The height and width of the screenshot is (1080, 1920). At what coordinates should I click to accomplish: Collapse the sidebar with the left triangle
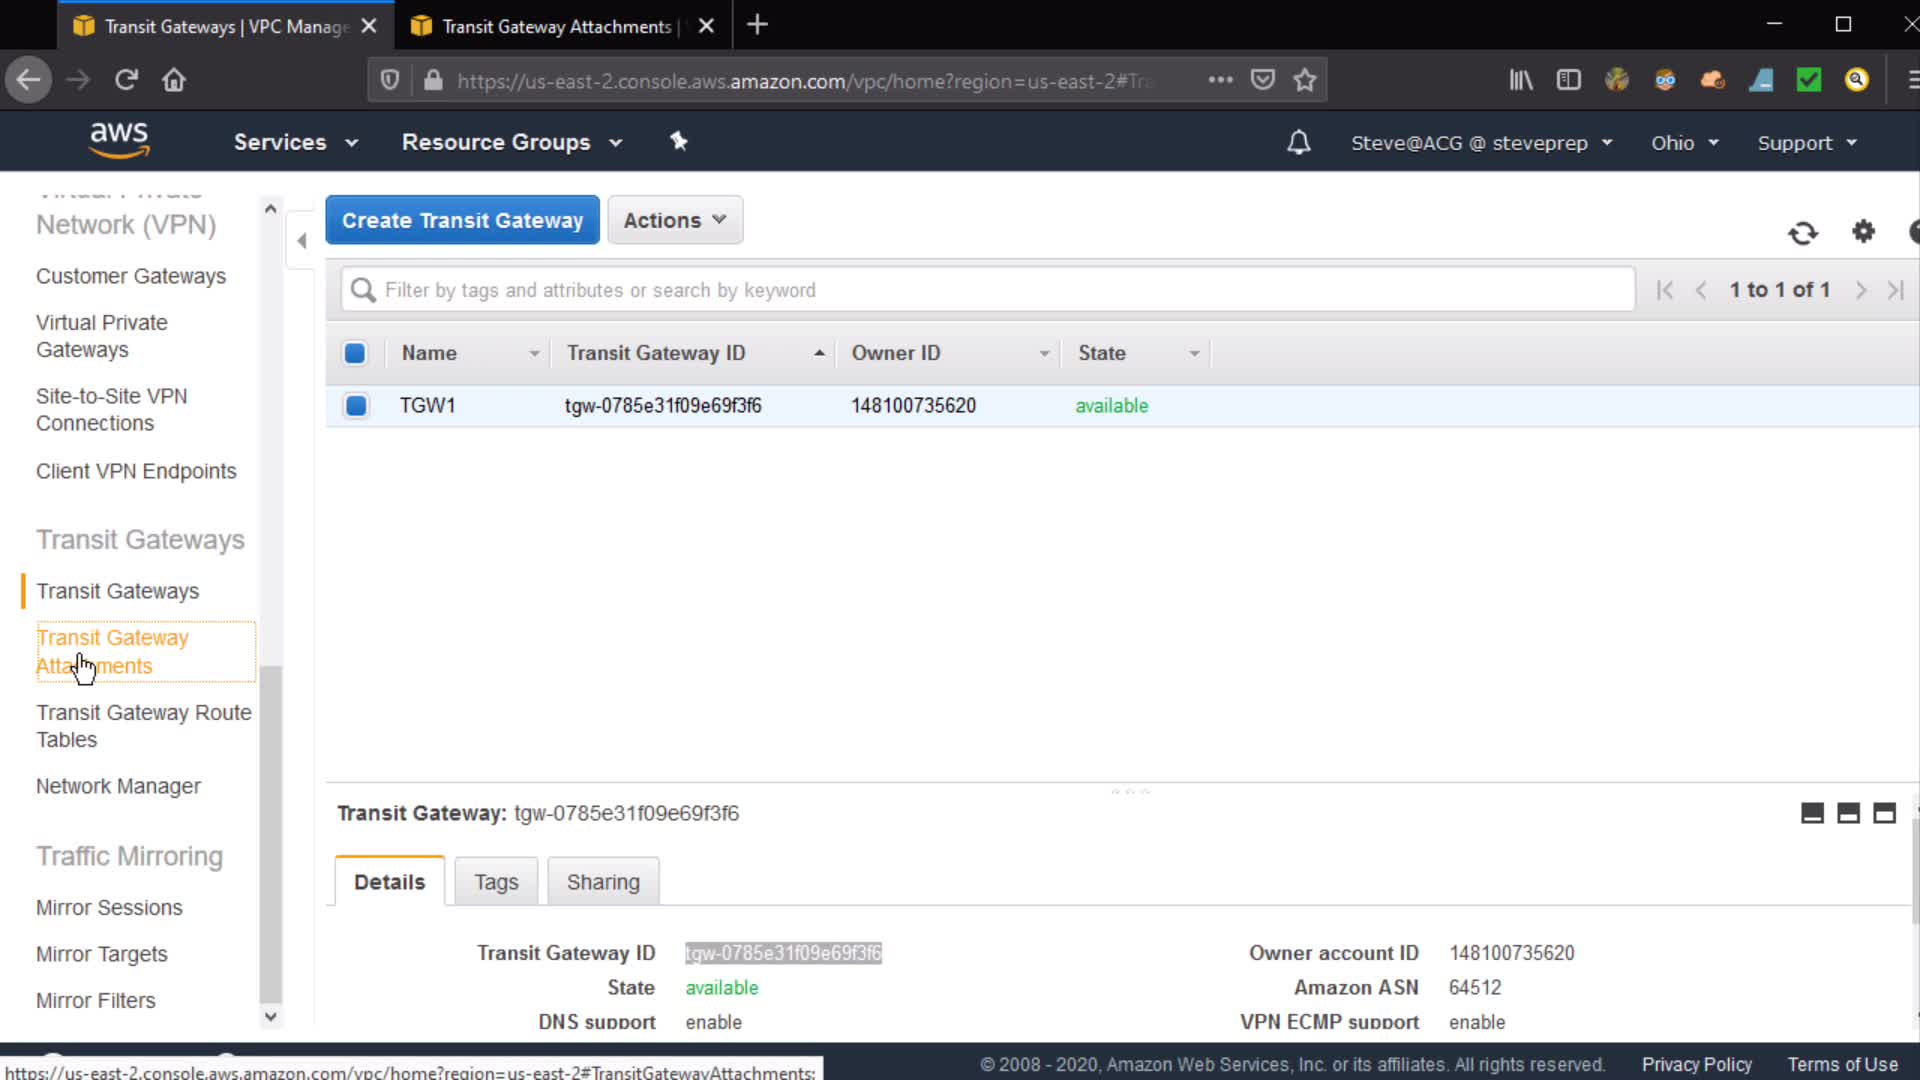(302, 240)
